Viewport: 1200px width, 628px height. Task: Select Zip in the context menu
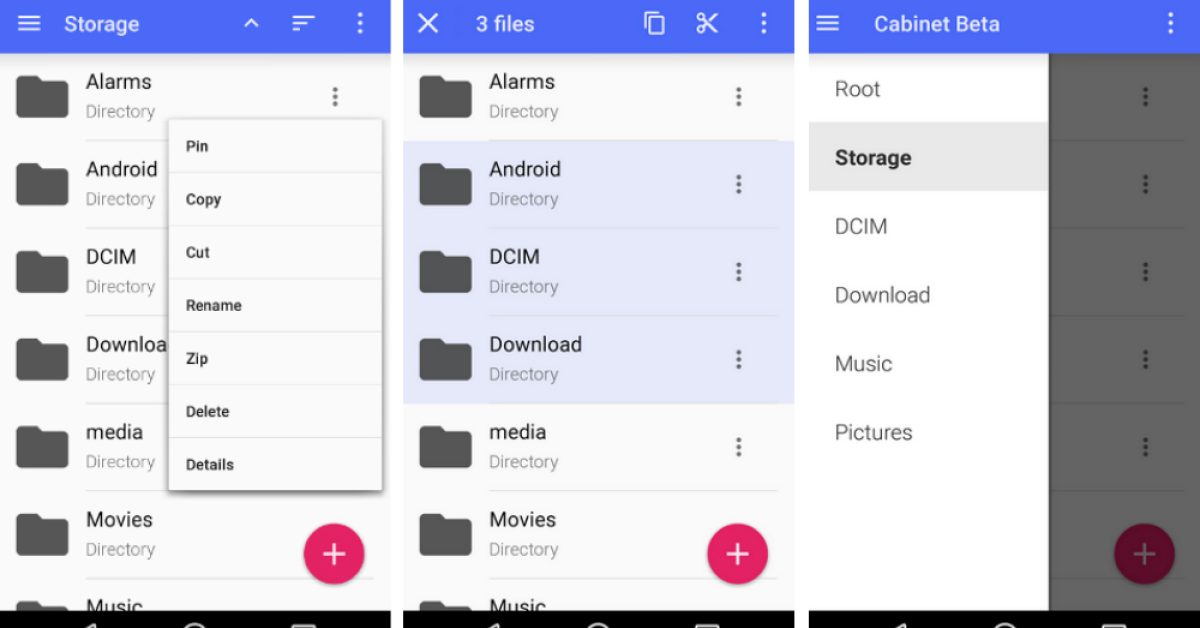197,359
